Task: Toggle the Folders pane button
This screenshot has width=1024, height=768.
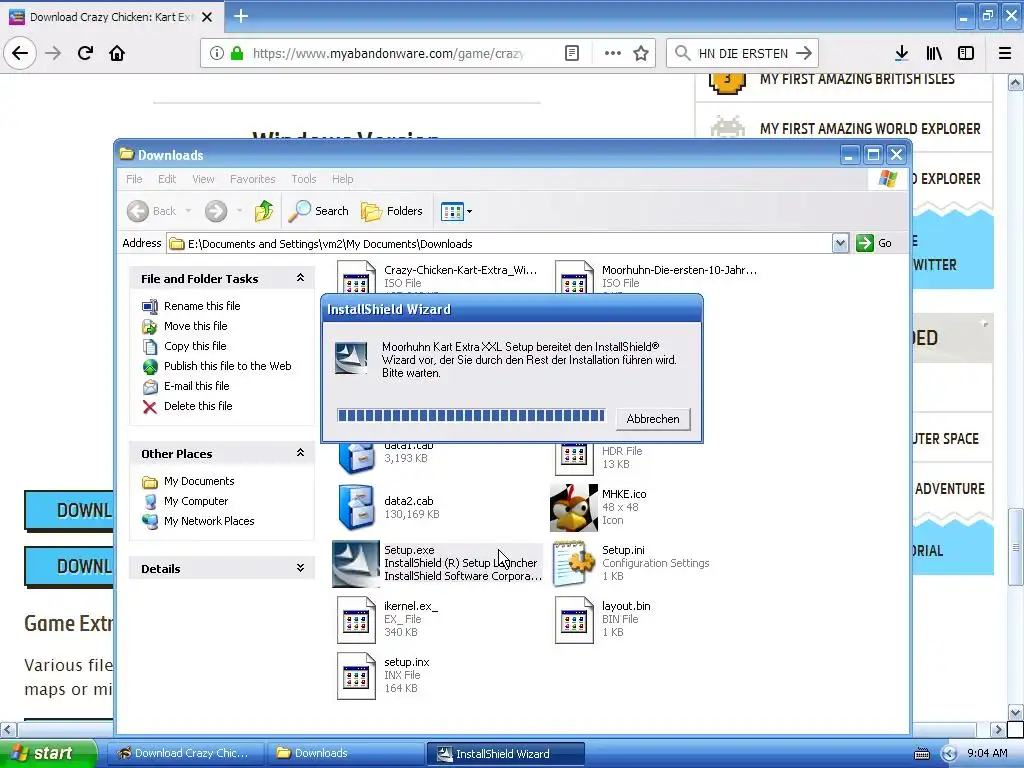Action: point(392,211)
